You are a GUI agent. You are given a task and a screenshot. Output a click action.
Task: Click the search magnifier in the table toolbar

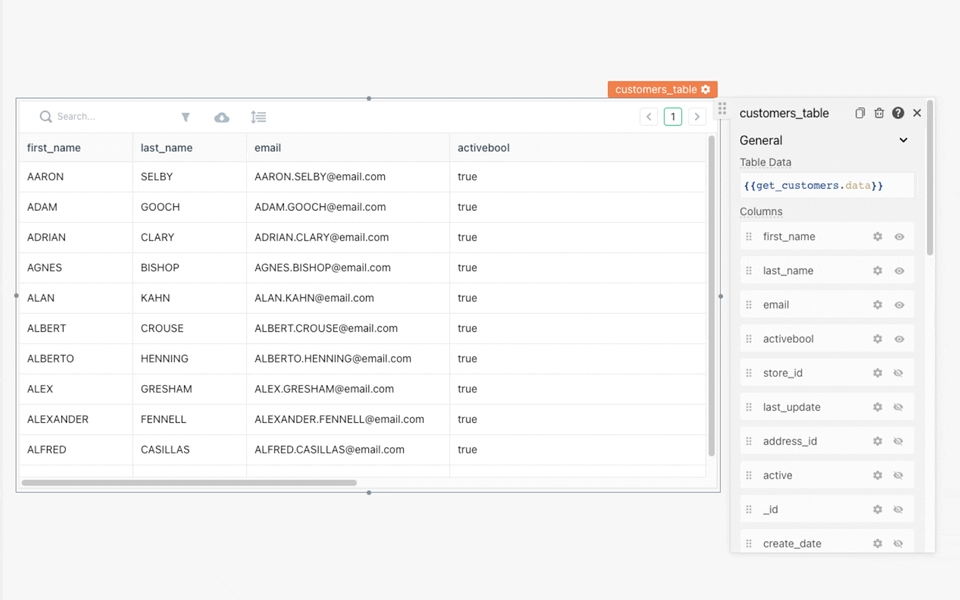(44, 116)
